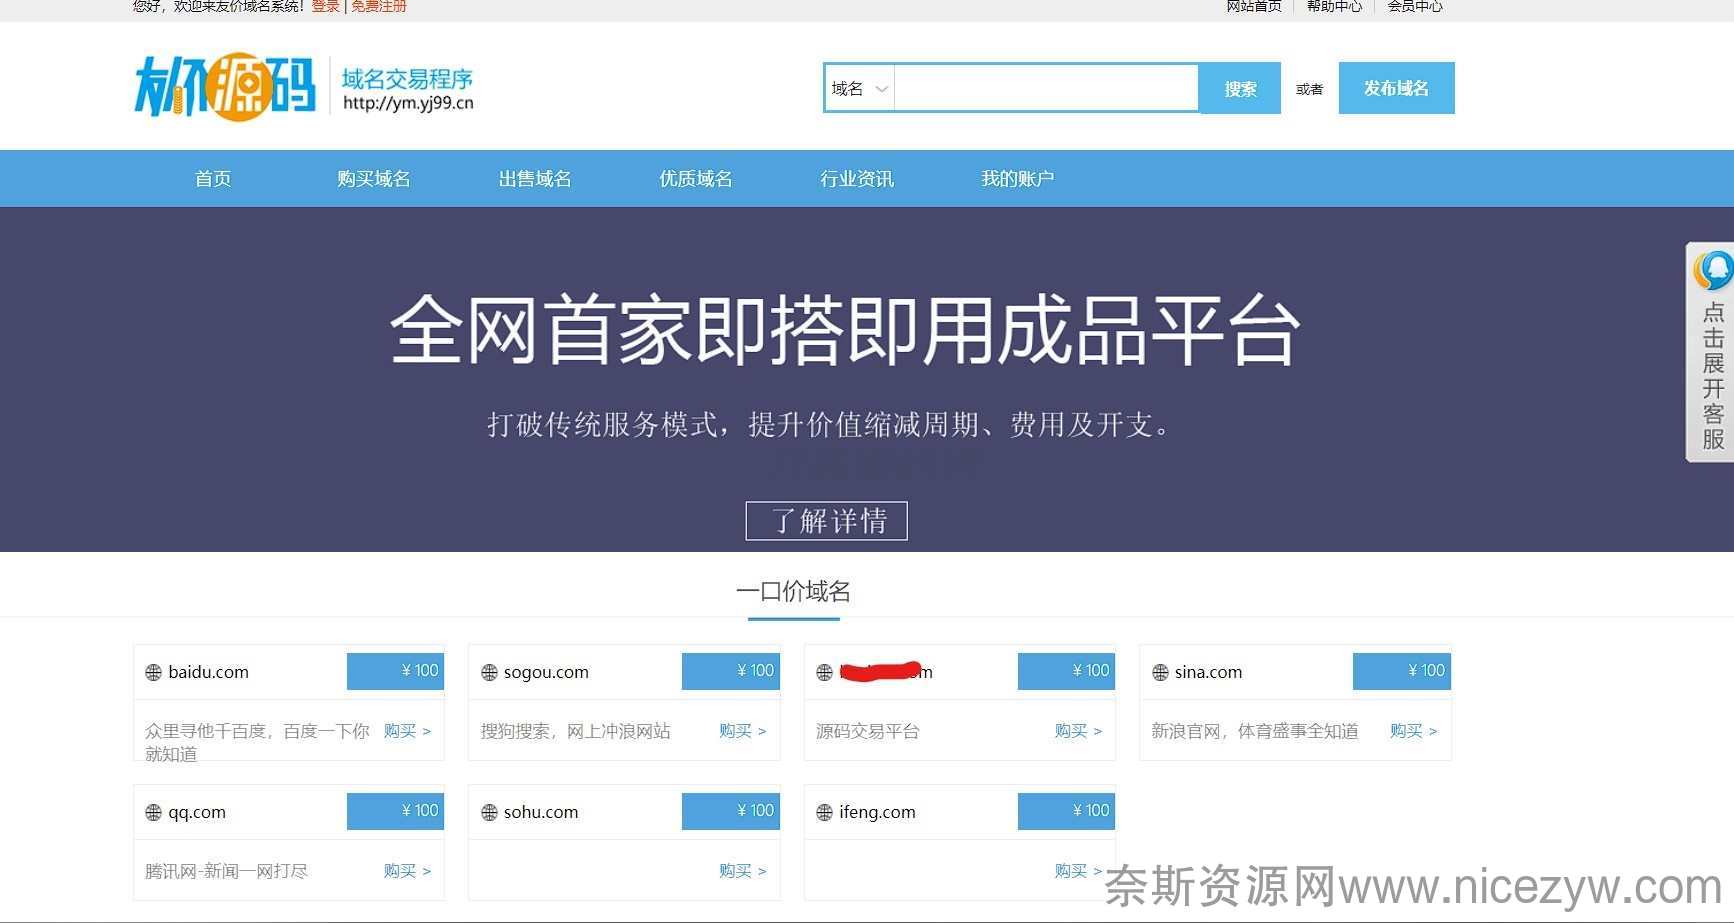Image resolution: width=1734 pixels, height=923 pixels.
Task: Click the ifeng.com domain name
Action: click(877, 813)
